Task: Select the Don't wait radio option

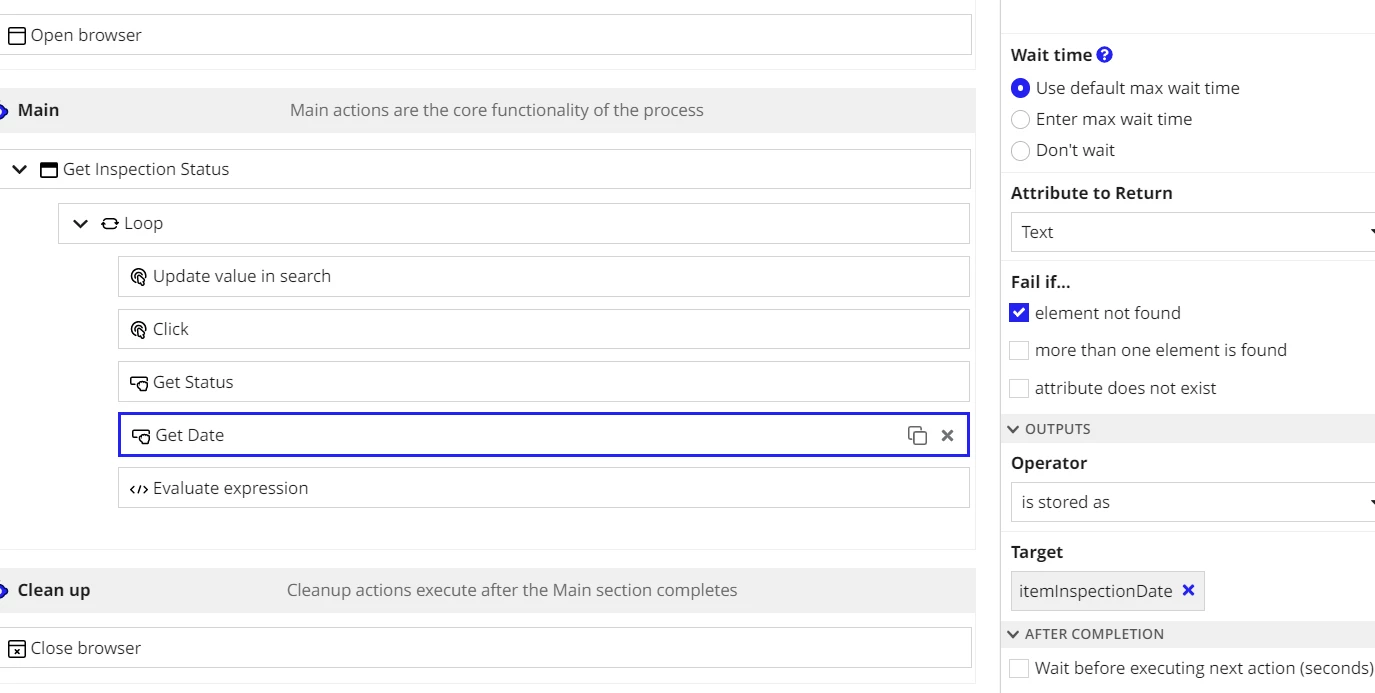Action: (1020, 151)
